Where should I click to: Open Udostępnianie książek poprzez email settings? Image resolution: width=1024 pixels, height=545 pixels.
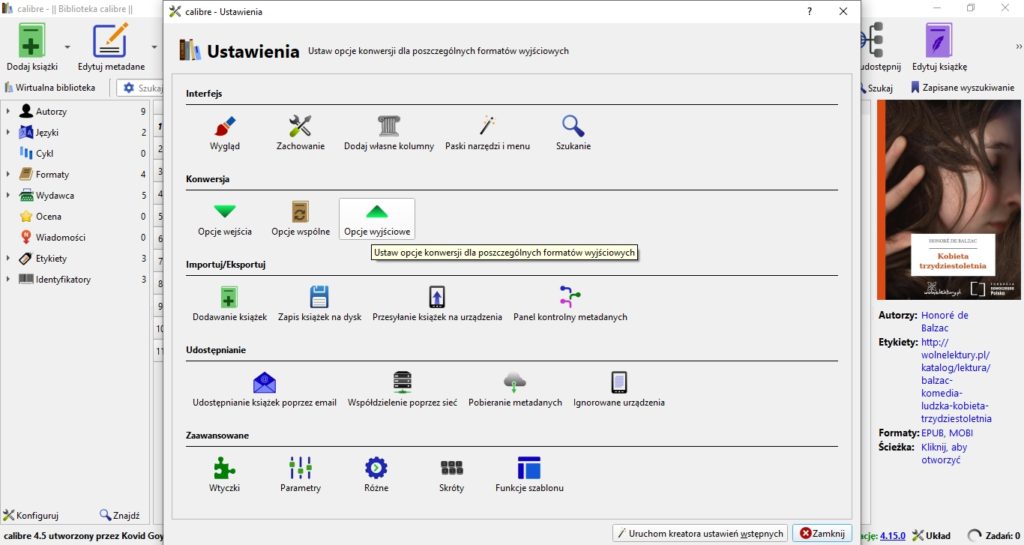pos(264,390)
